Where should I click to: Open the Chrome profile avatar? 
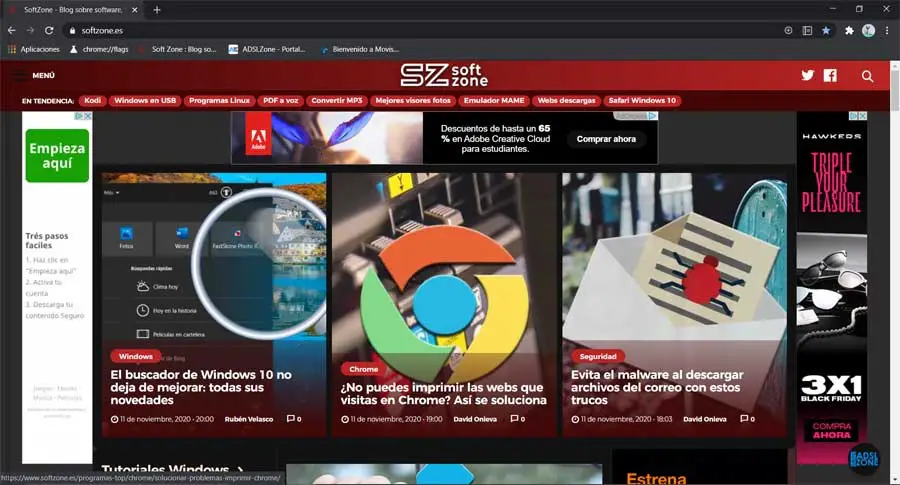click(x=868, y=30)
